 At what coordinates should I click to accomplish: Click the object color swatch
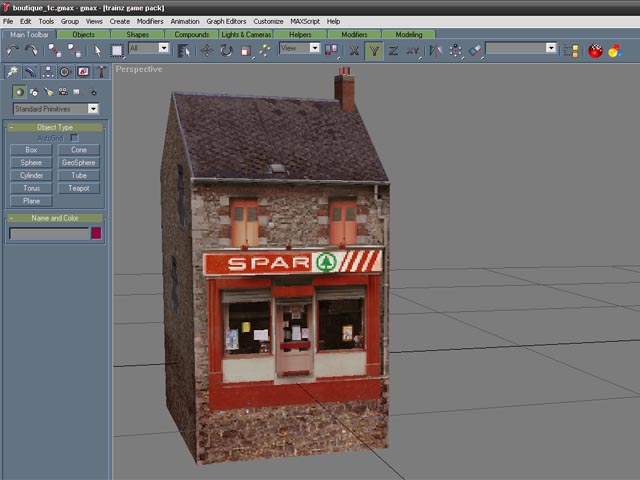(x=96, y=233)
